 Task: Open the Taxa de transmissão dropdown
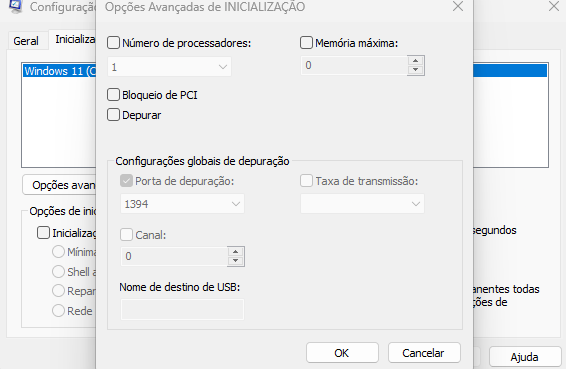pyautogui.click(x=362, y=204)
